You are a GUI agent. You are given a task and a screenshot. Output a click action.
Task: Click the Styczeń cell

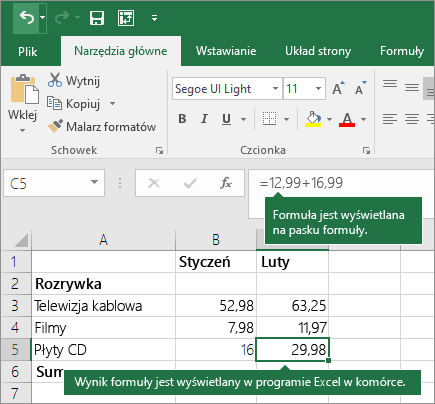[x=216, y=262]
